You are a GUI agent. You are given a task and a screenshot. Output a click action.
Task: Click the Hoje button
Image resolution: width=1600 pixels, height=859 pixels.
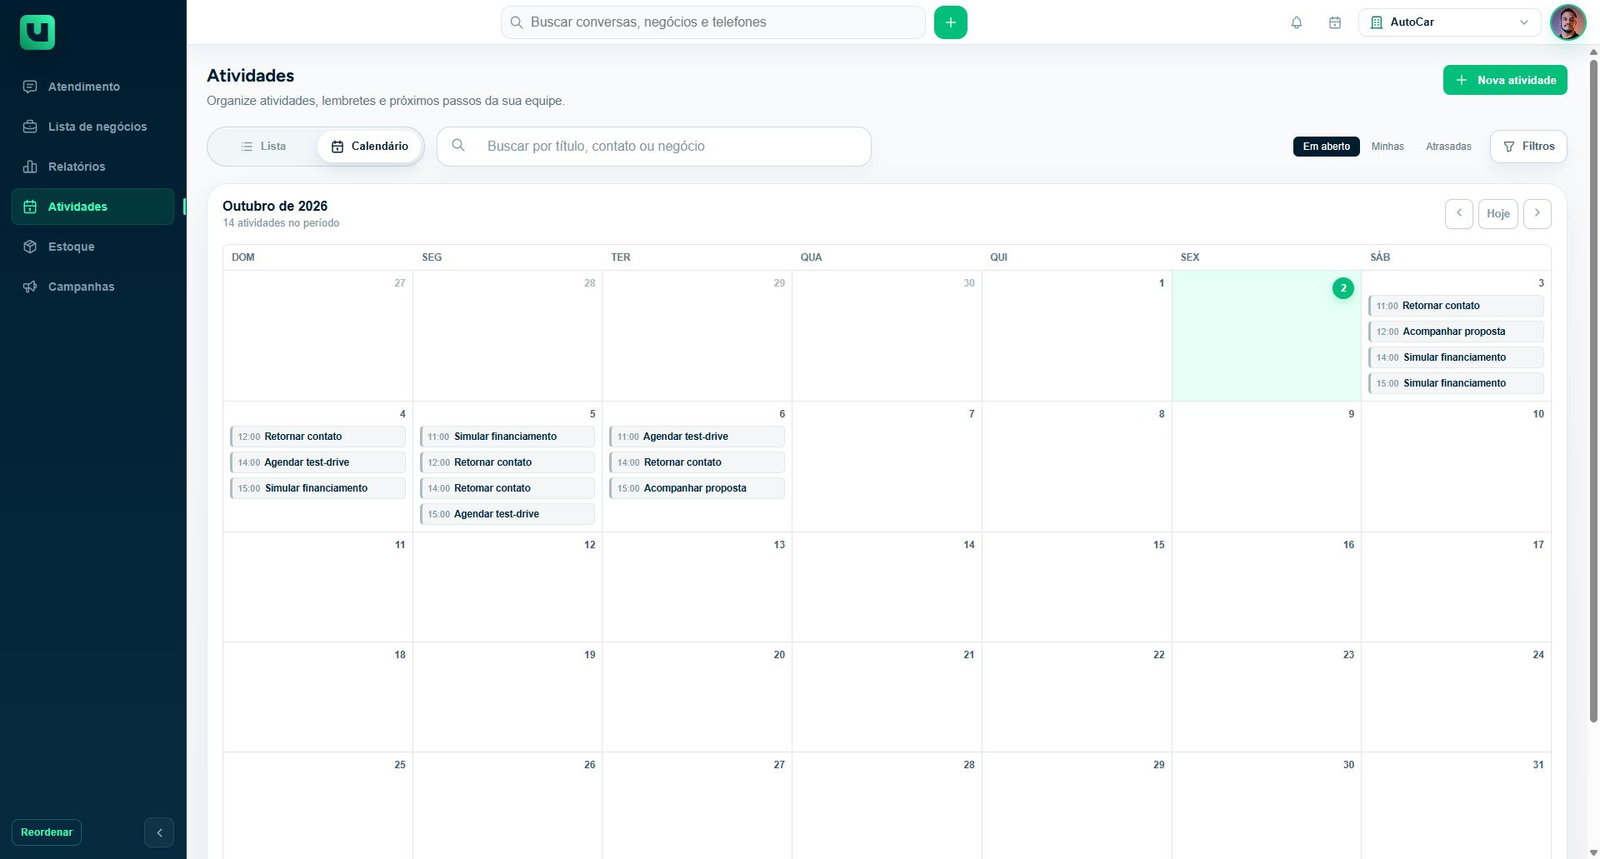click(x=1498, y=213)
